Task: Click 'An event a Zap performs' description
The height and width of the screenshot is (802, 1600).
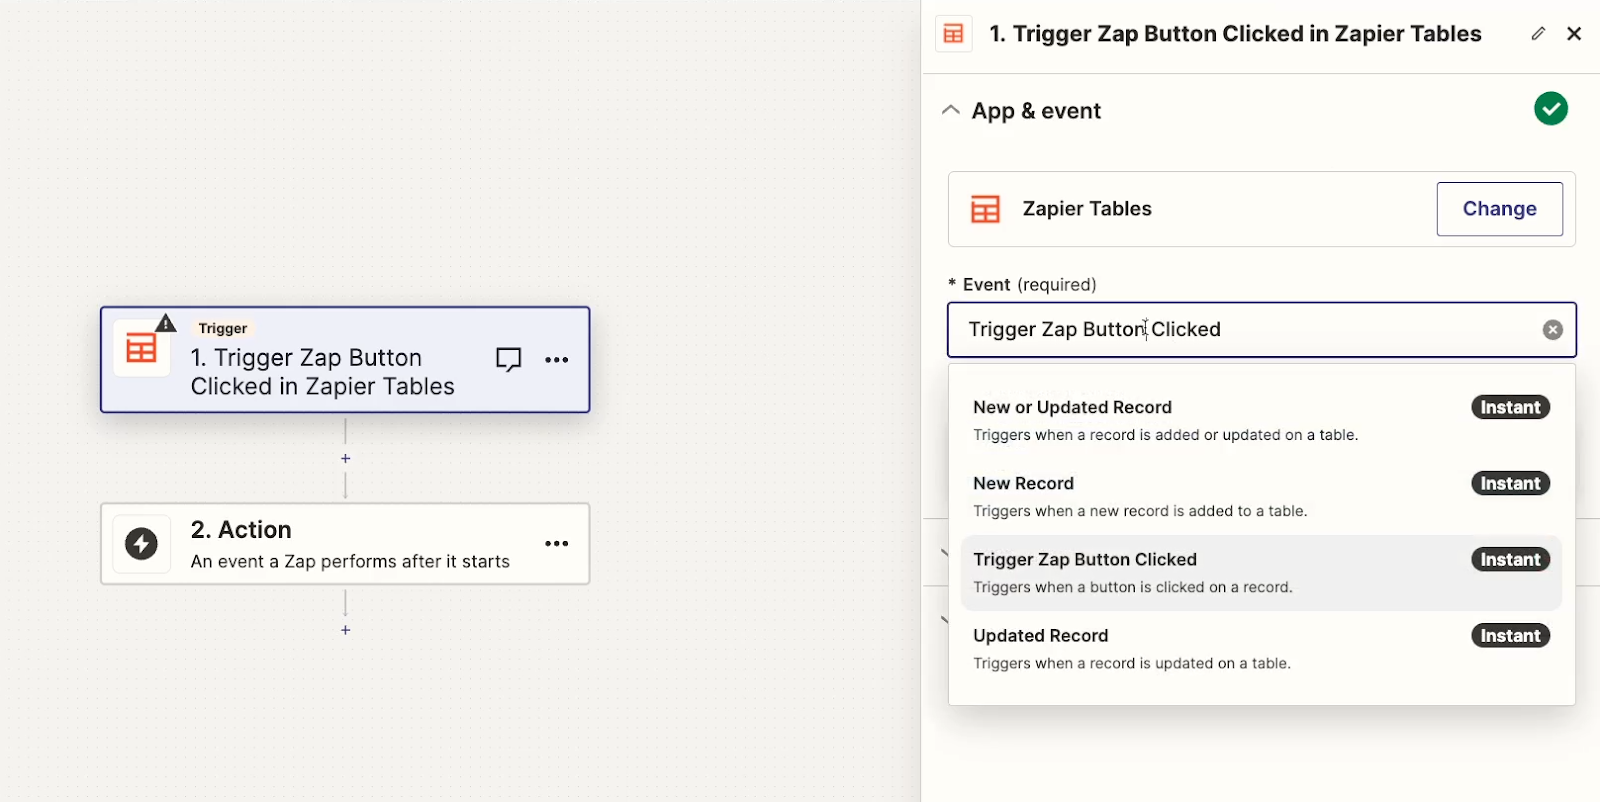Action: tap(350, 562)
